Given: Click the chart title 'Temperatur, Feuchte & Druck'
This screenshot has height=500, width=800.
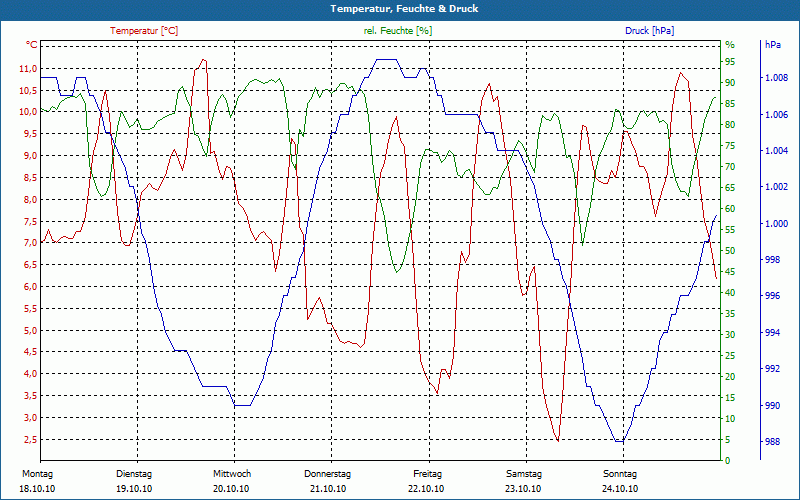Looking at the screenshot, I should click(404, 9).
